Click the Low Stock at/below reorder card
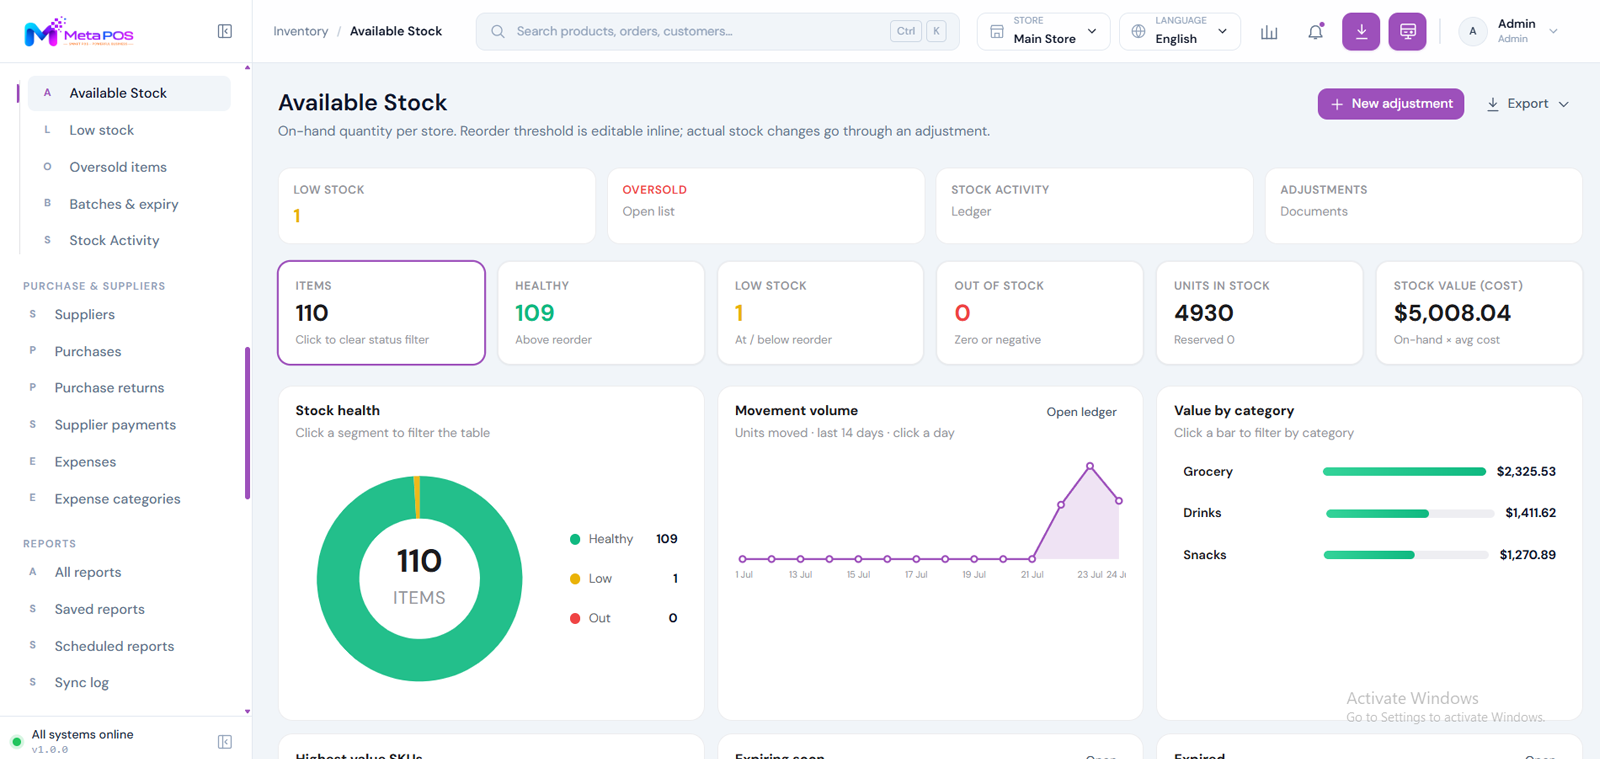Screen dimensions: 1600x759 point(820,313)
